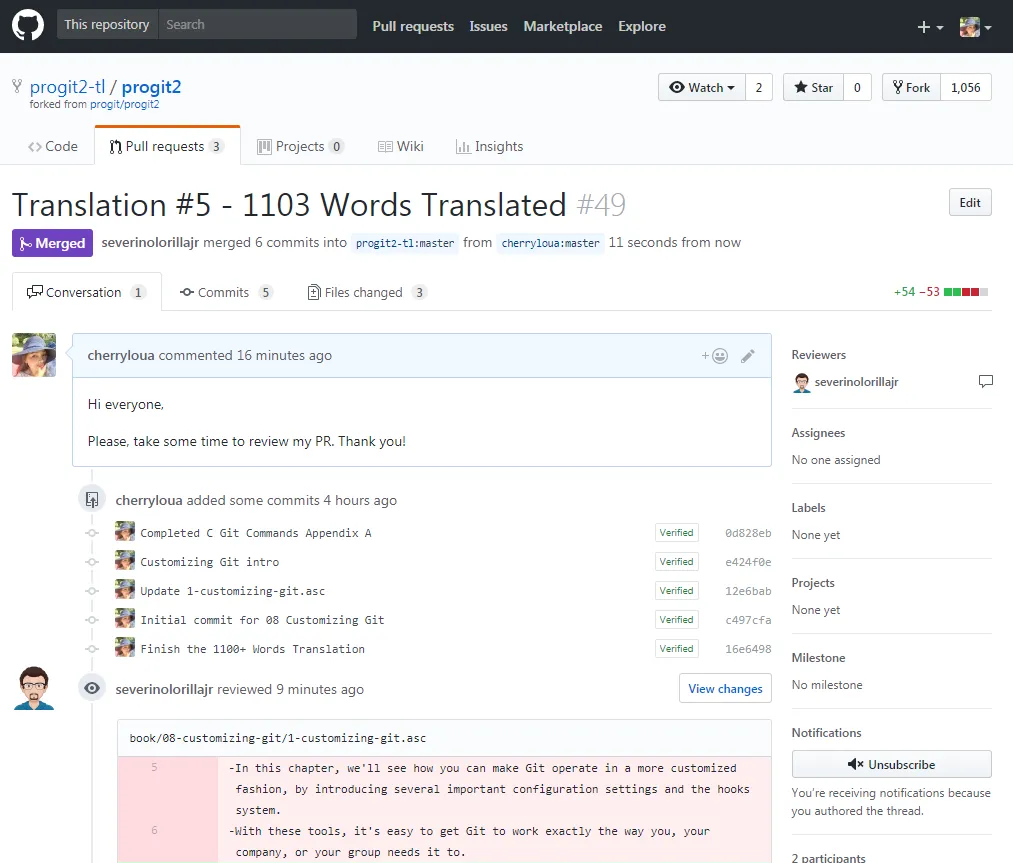Open the progit2-tl organization link
Viewport: 1013px width, 863px height.
67,87
